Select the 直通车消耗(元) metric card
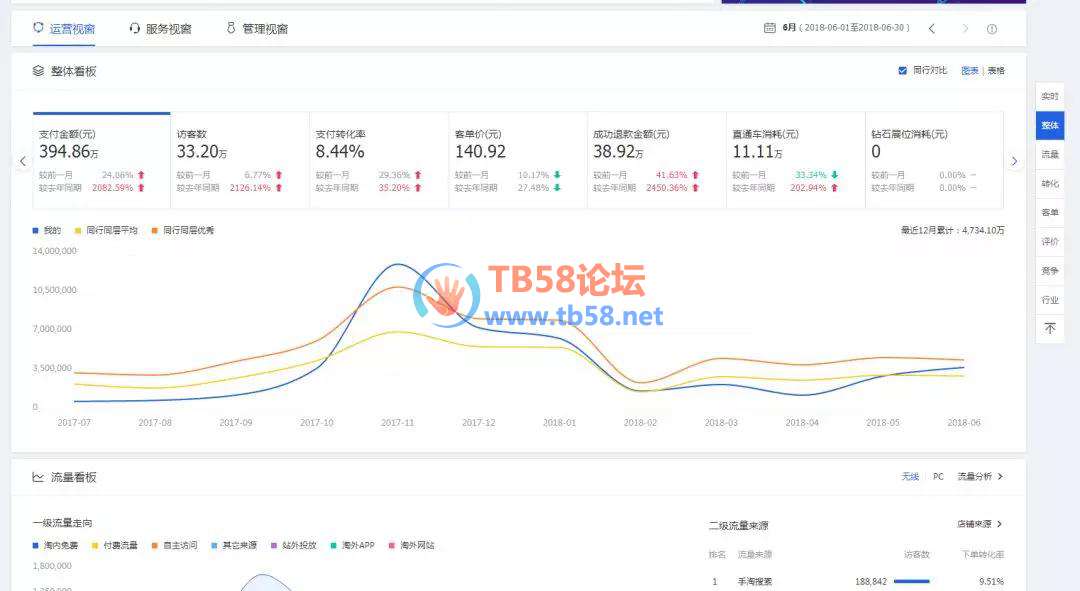This screenshot has height=591, width=1080. tap(796, 160)
